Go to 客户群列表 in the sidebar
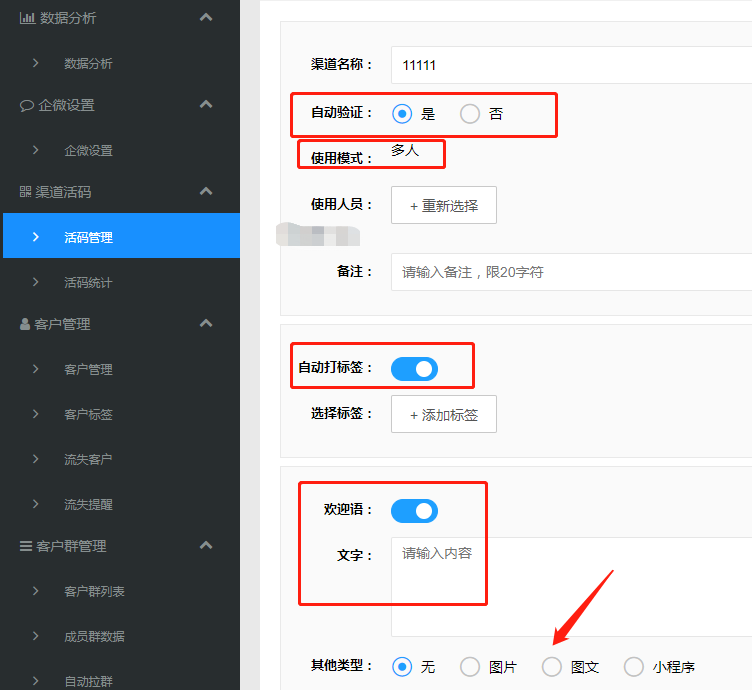The image size is (752, 690). [x=94, y=591]
